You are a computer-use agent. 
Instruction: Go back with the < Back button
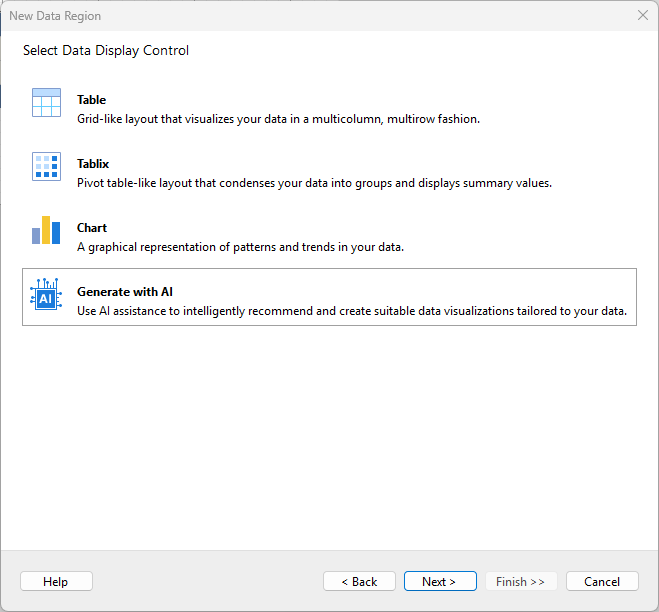(x=359, y=581)
